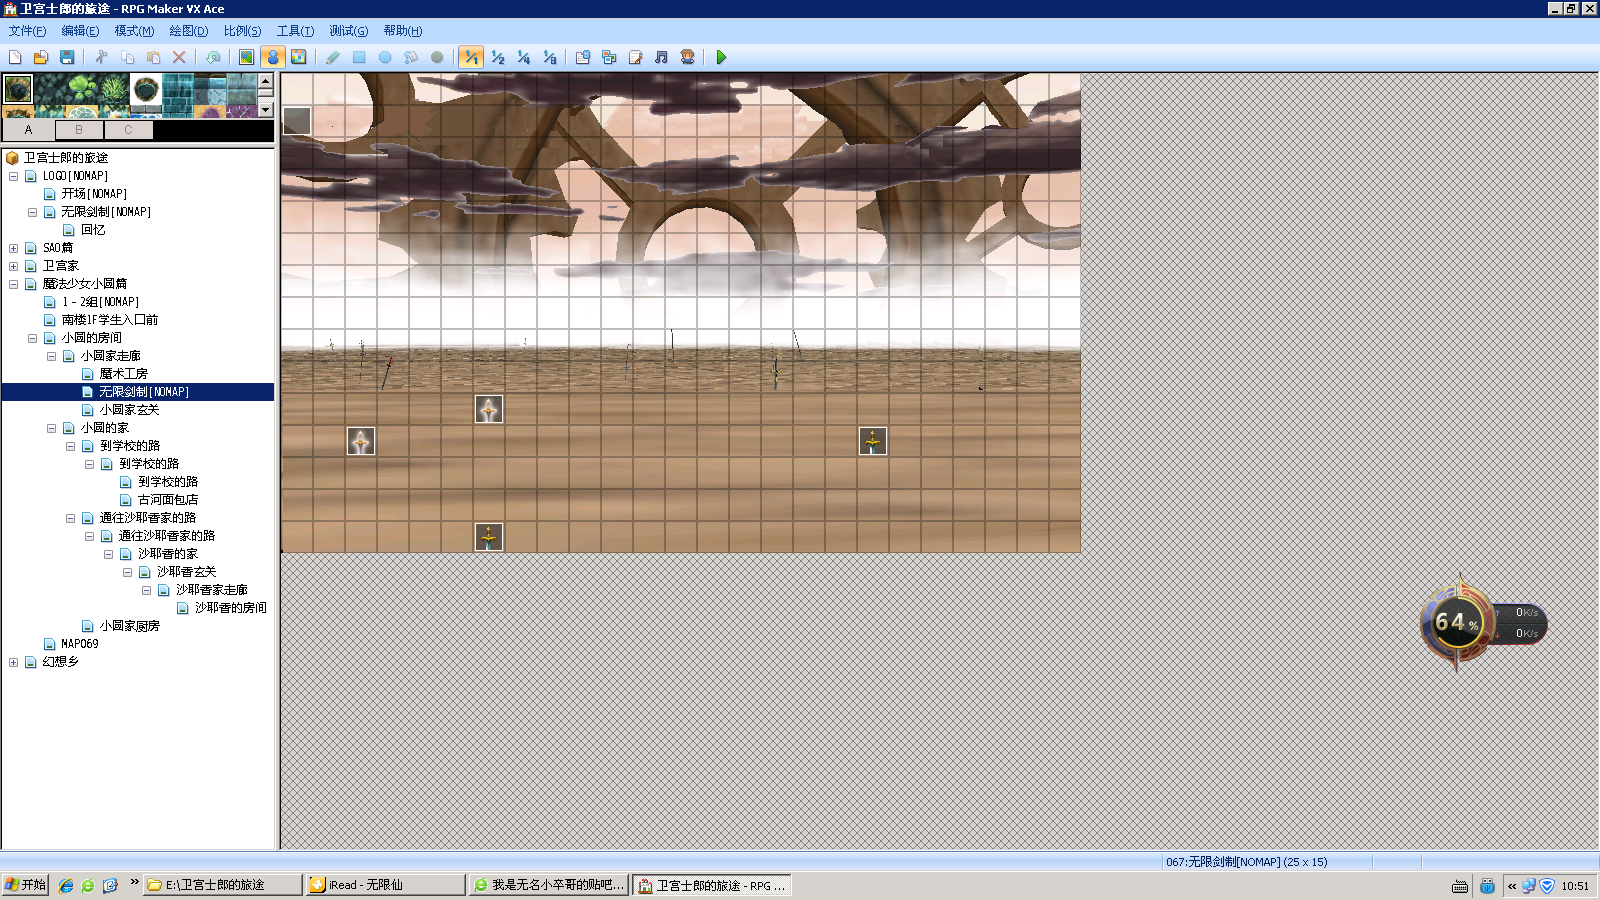Select map MAP069 in the tree
The width and height of the screenshot is (1600, 900).
[x=79, y=644]
